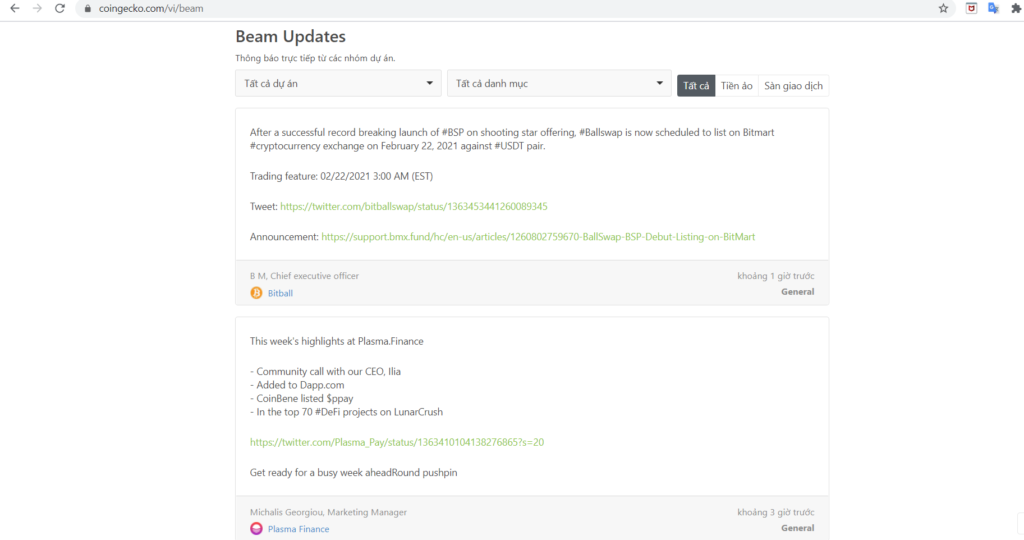Open the Google Translate extension icon
Image resolution: width=1024 pixels, height=540 pixels.
point(993,8)
